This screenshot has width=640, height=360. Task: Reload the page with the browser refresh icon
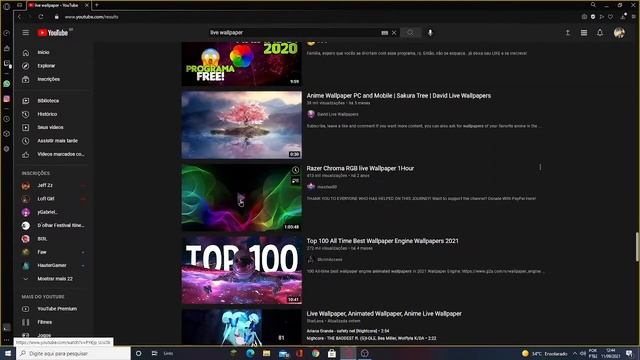(x=41, y=17)
